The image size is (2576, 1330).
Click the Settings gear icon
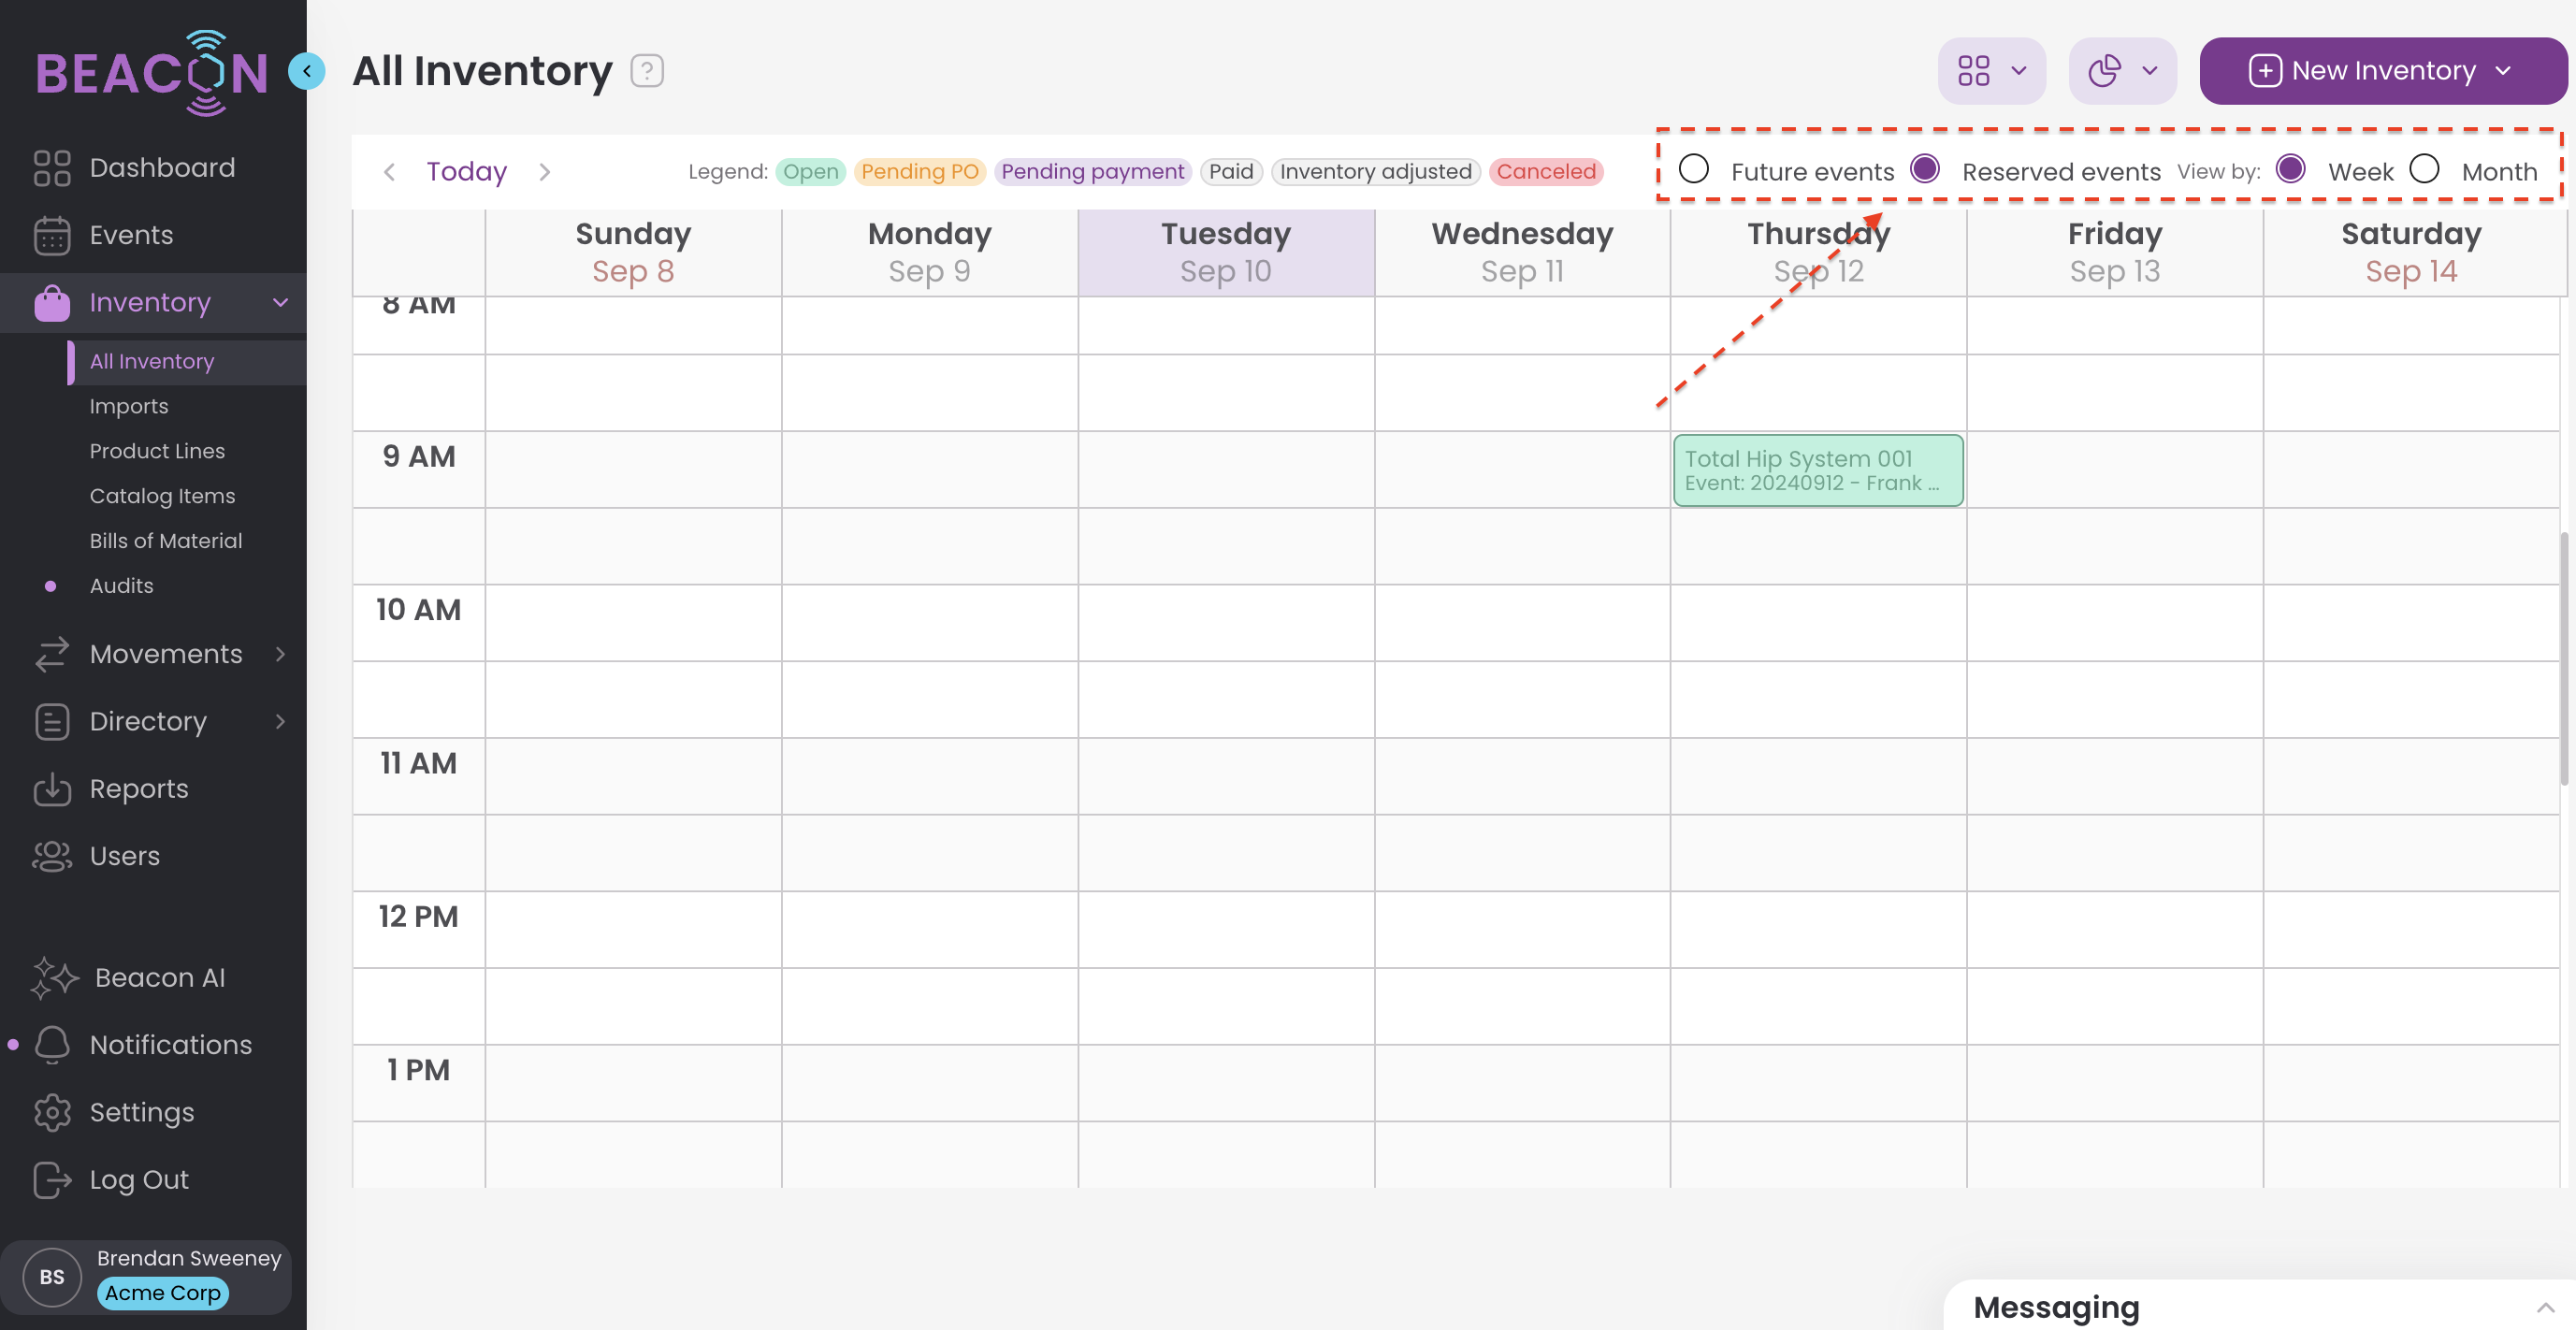click(52, 1112)
